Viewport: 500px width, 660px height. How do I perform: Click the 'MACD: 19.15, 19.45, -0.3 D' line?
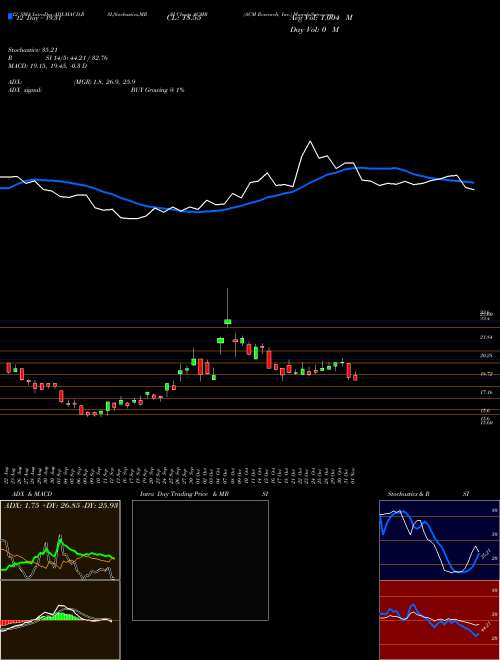coord(48,66)
